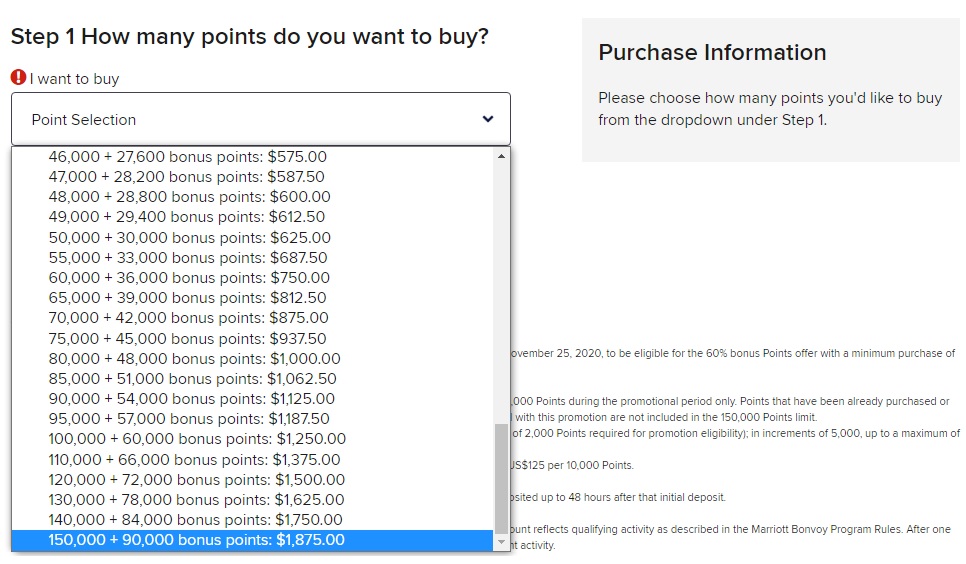Select 100,000 + 60,000 bonus points: $1,250.00

point(197,439)
